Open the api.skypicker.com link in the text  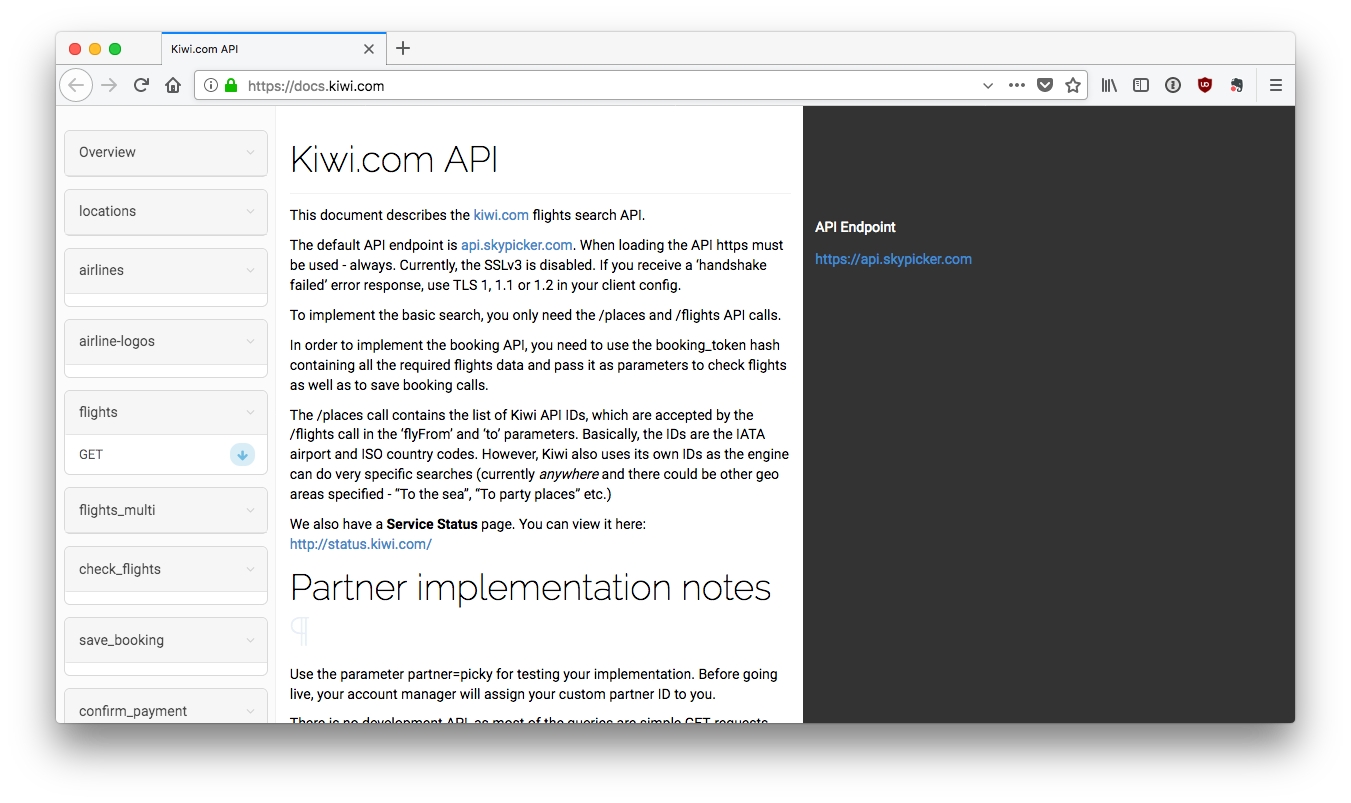click(x=517, y=245)
